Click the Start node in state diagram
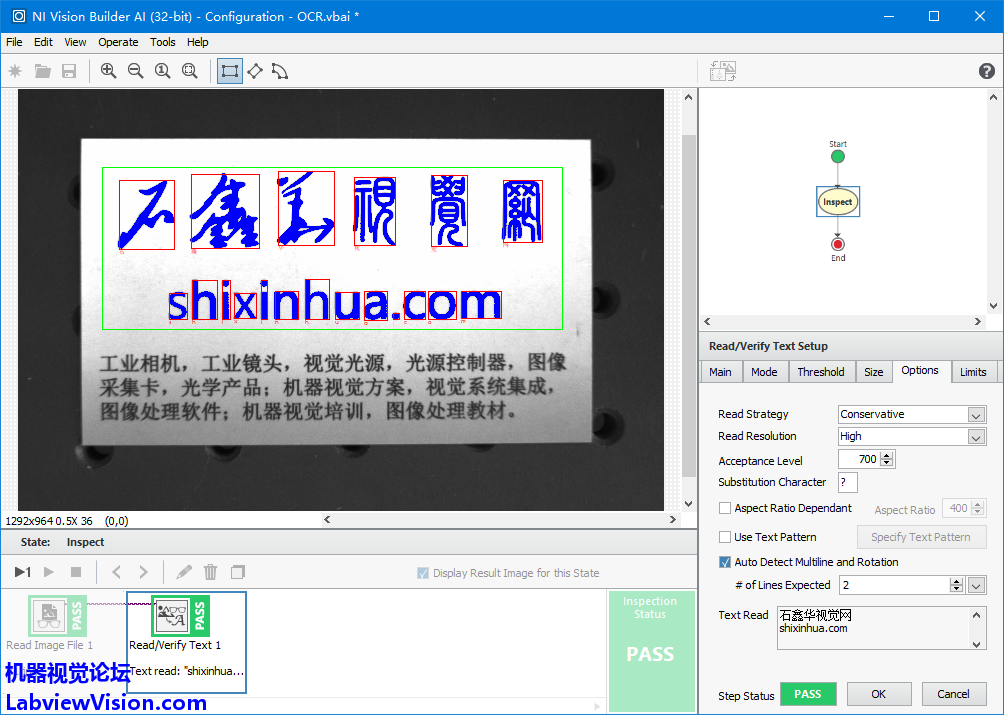The image size is (1004, 715). point(838,157)
